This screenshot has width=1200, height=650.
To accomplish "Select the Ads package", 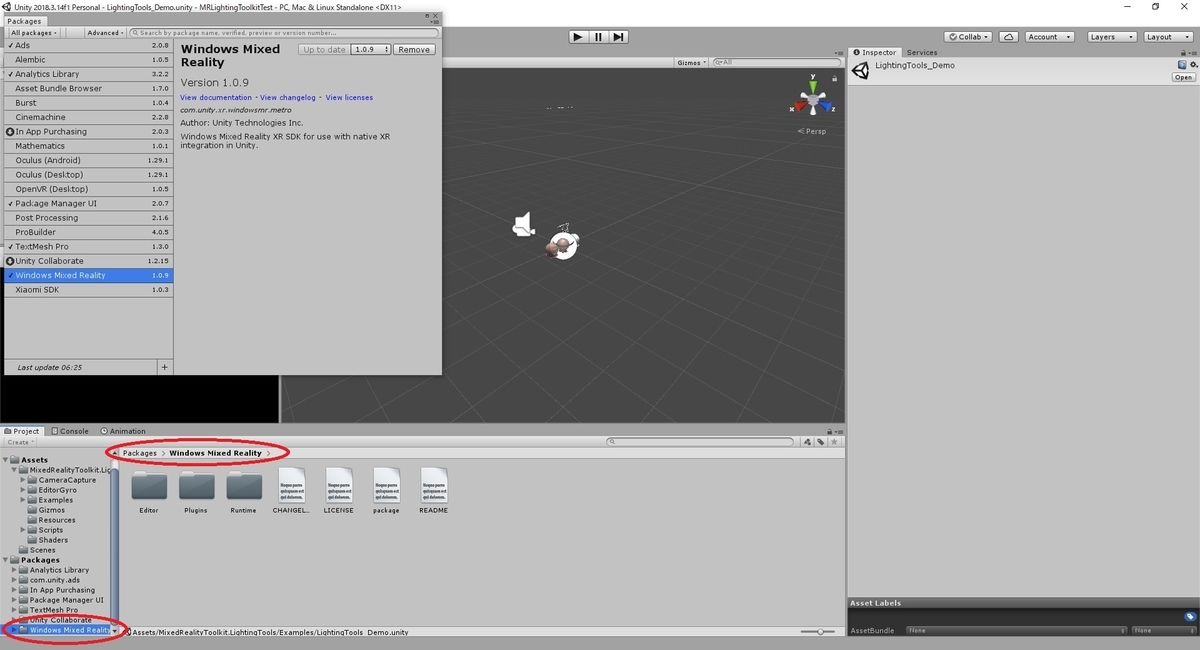I will coord(87,45).
